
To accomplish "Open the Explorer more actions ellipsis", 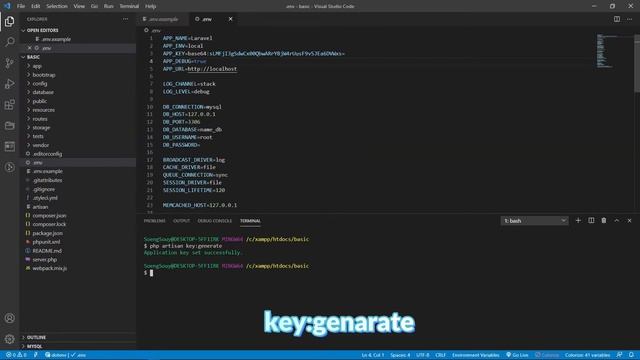I will tap(125, 19).
